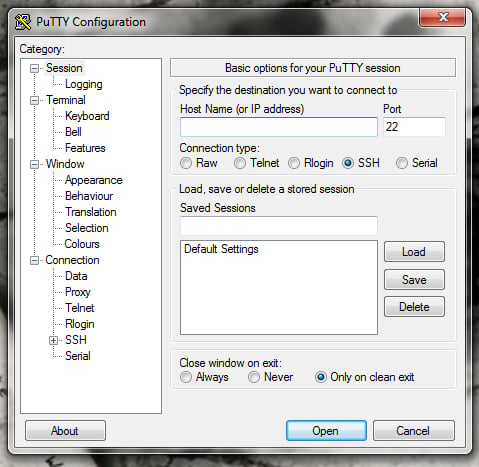The width and height of the screenshot is (479, 467).
Task: Collapse the Connection tree node
Action: pyautogui.click(x=34, y=260)
